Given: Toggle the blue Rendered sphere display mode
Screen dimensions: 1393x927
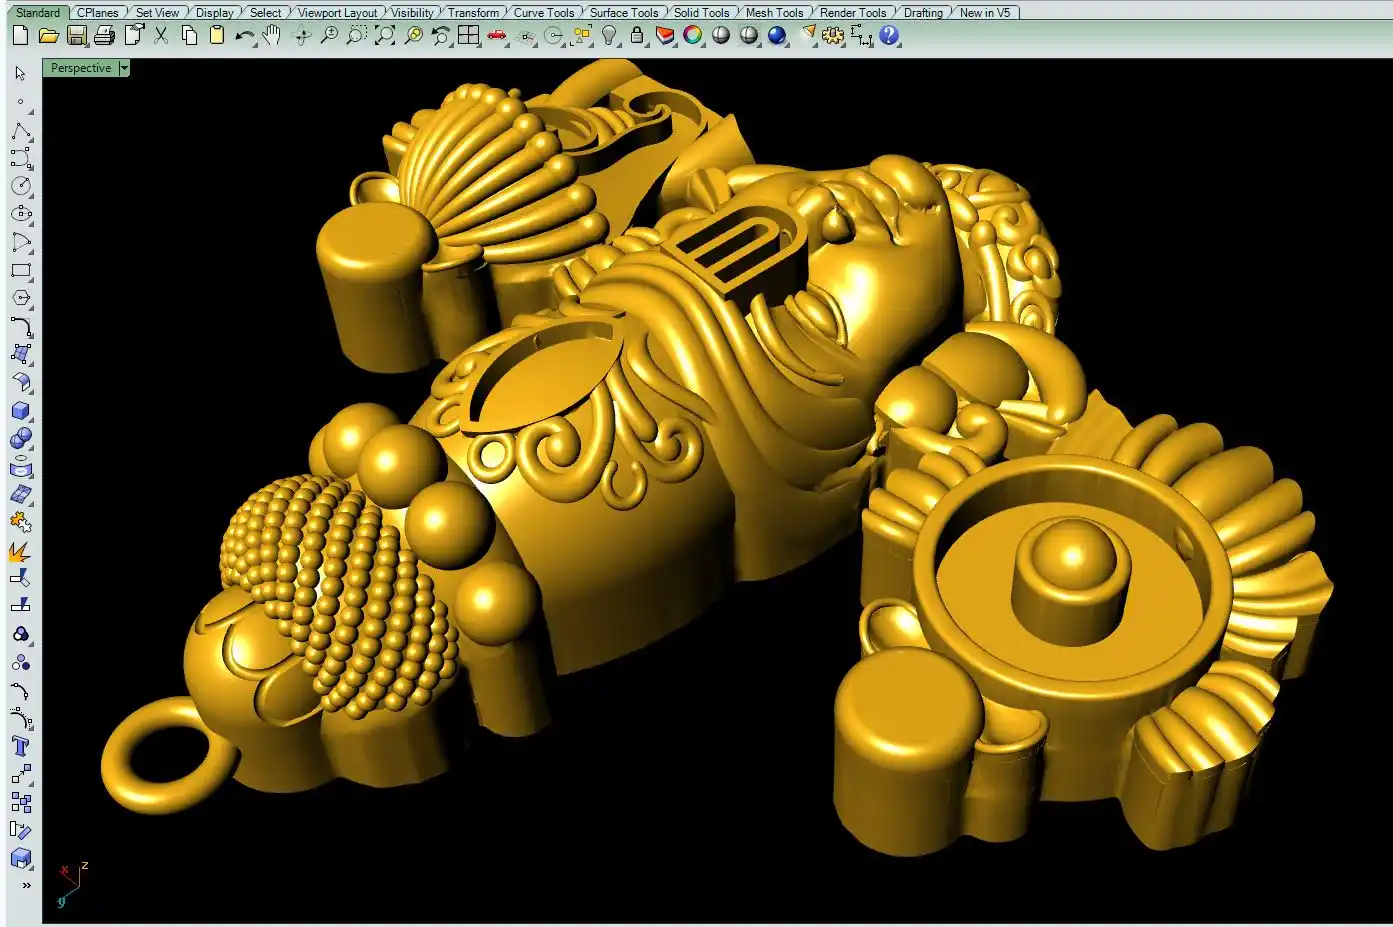Looking at the screenshot, I should (777, 36).
